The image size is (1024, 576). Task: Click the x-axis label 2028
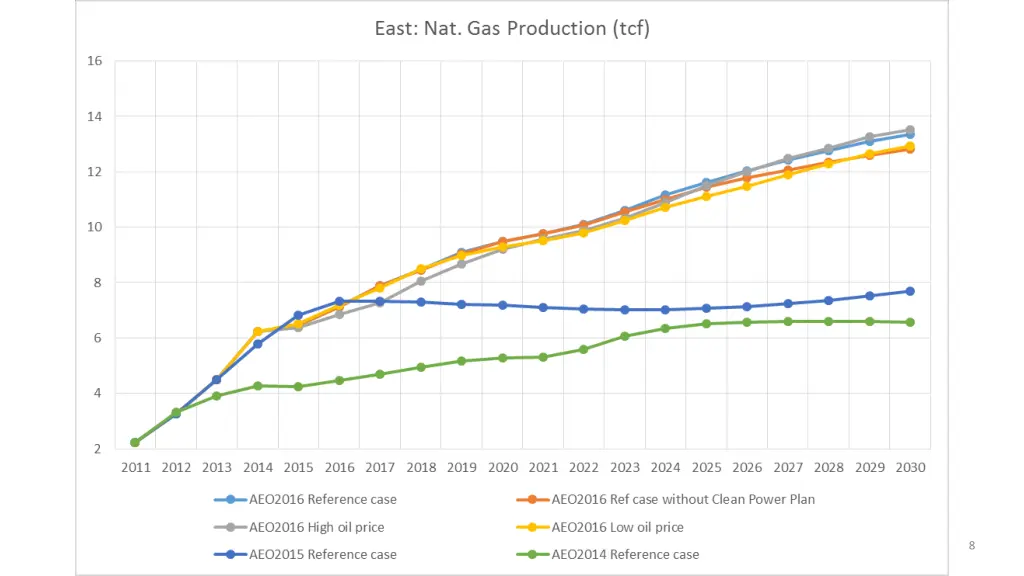click(829, 468)
